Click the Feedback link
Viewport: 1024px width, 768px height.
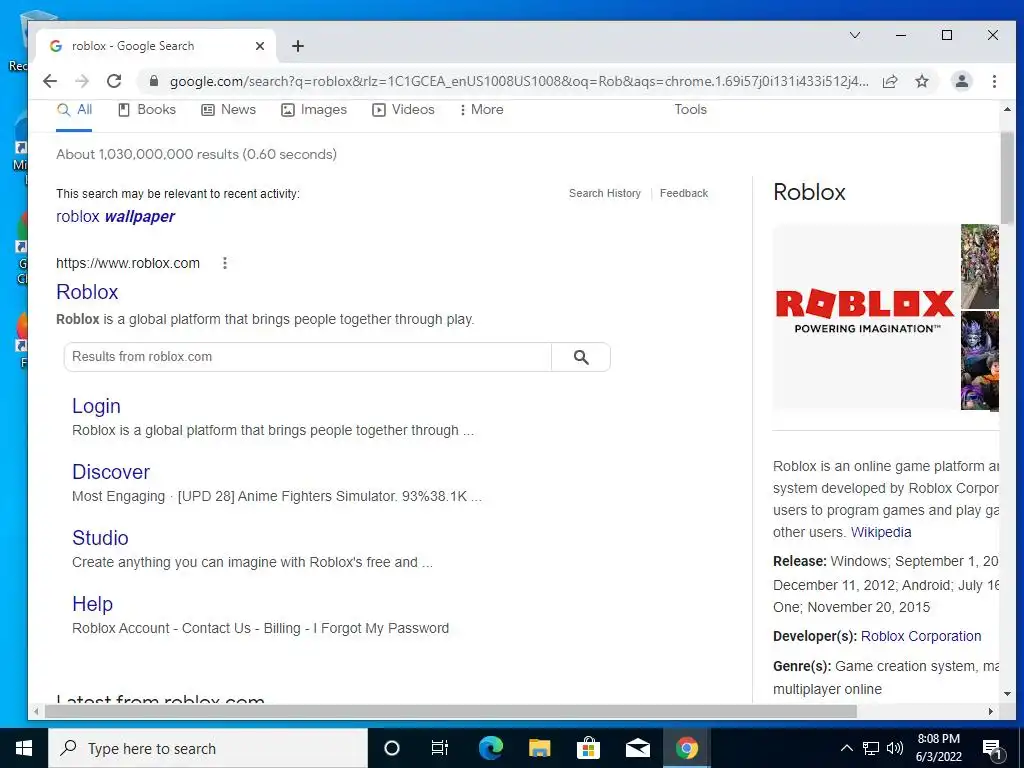pyautogui.click(x=684, y=193)
